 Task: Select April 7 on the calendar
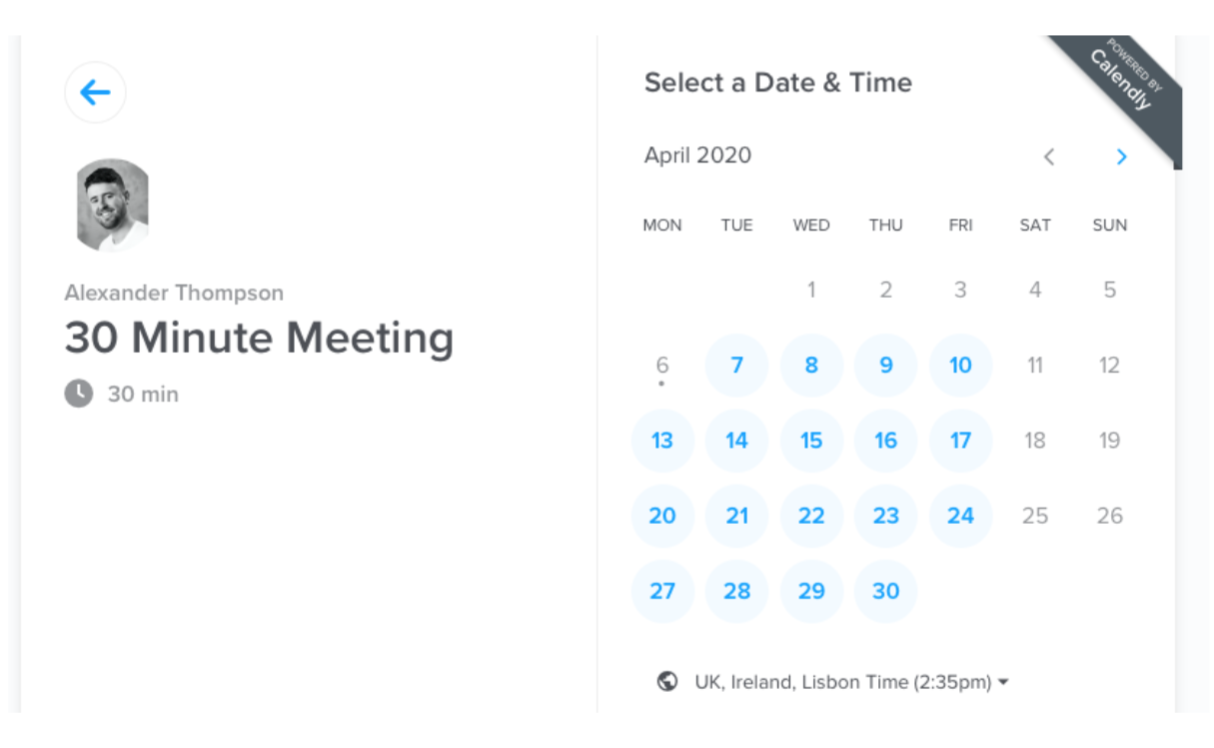click(x=737, y=366)
